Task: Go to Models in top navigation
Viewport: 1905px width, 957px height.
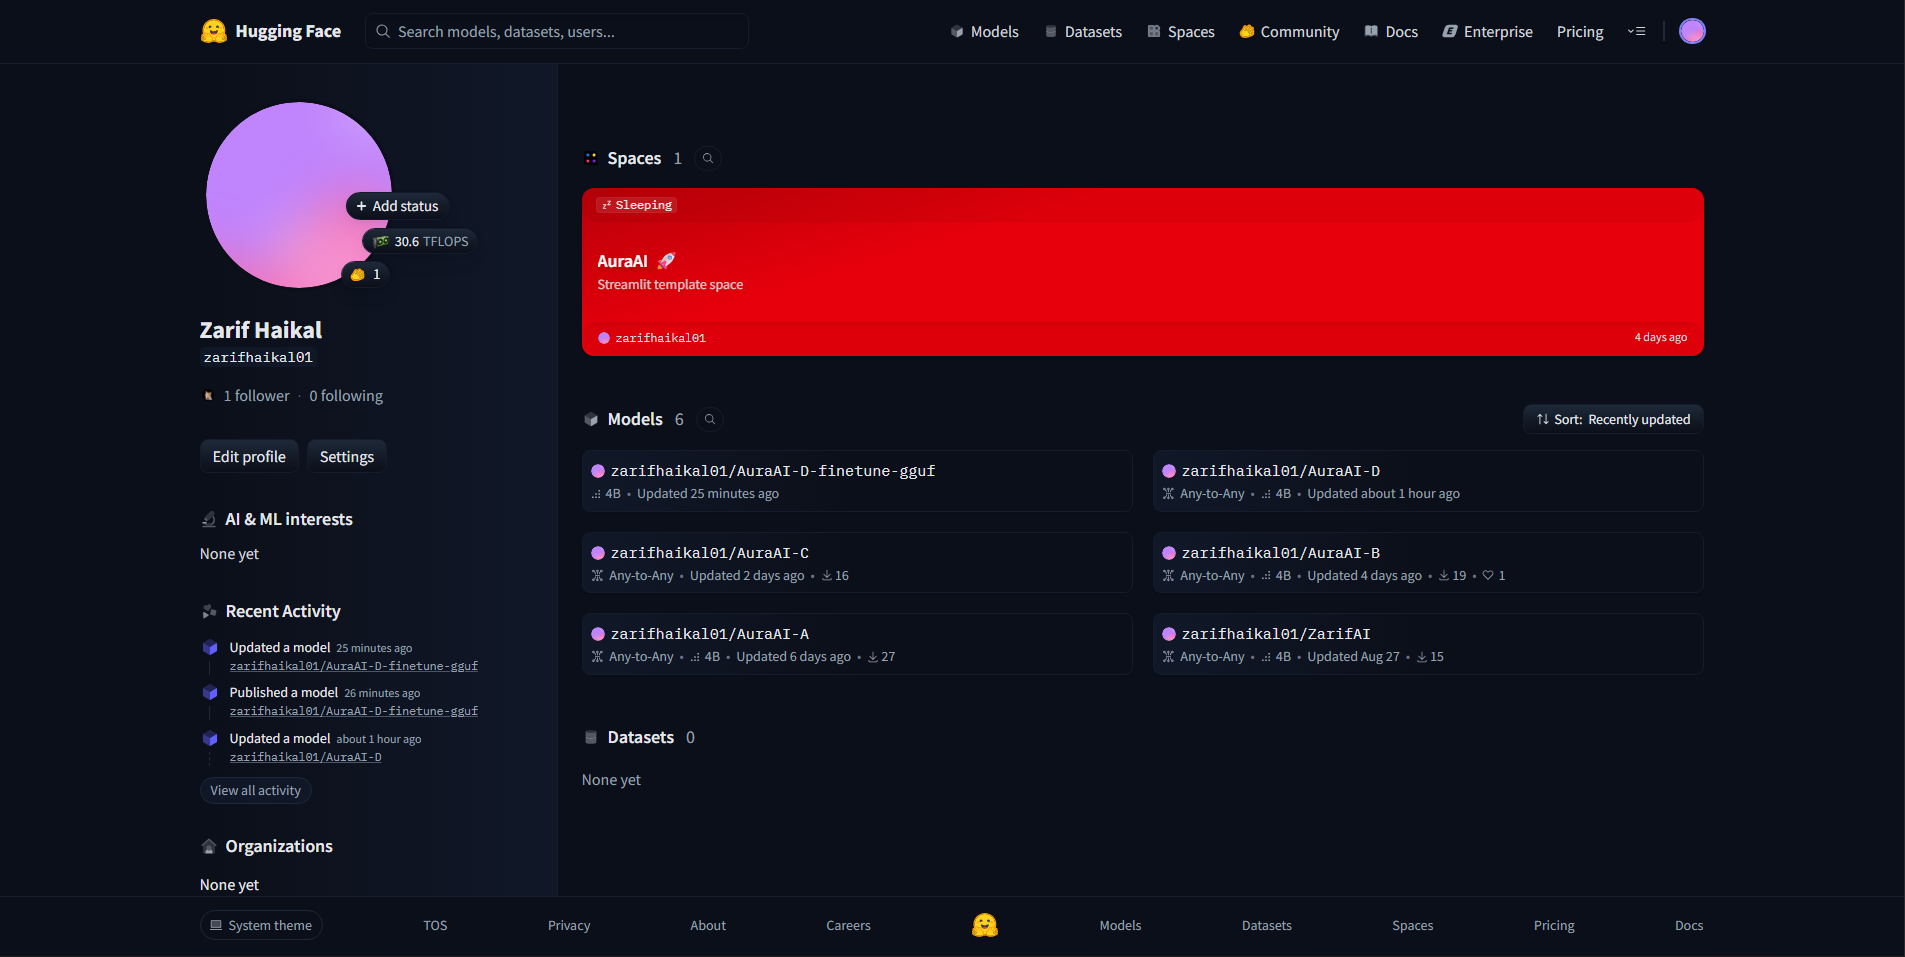Action: coord(984,31)
